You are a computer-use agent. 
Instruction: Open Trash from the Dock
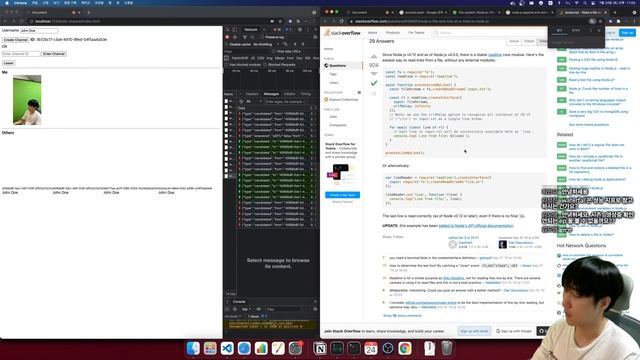447,348
